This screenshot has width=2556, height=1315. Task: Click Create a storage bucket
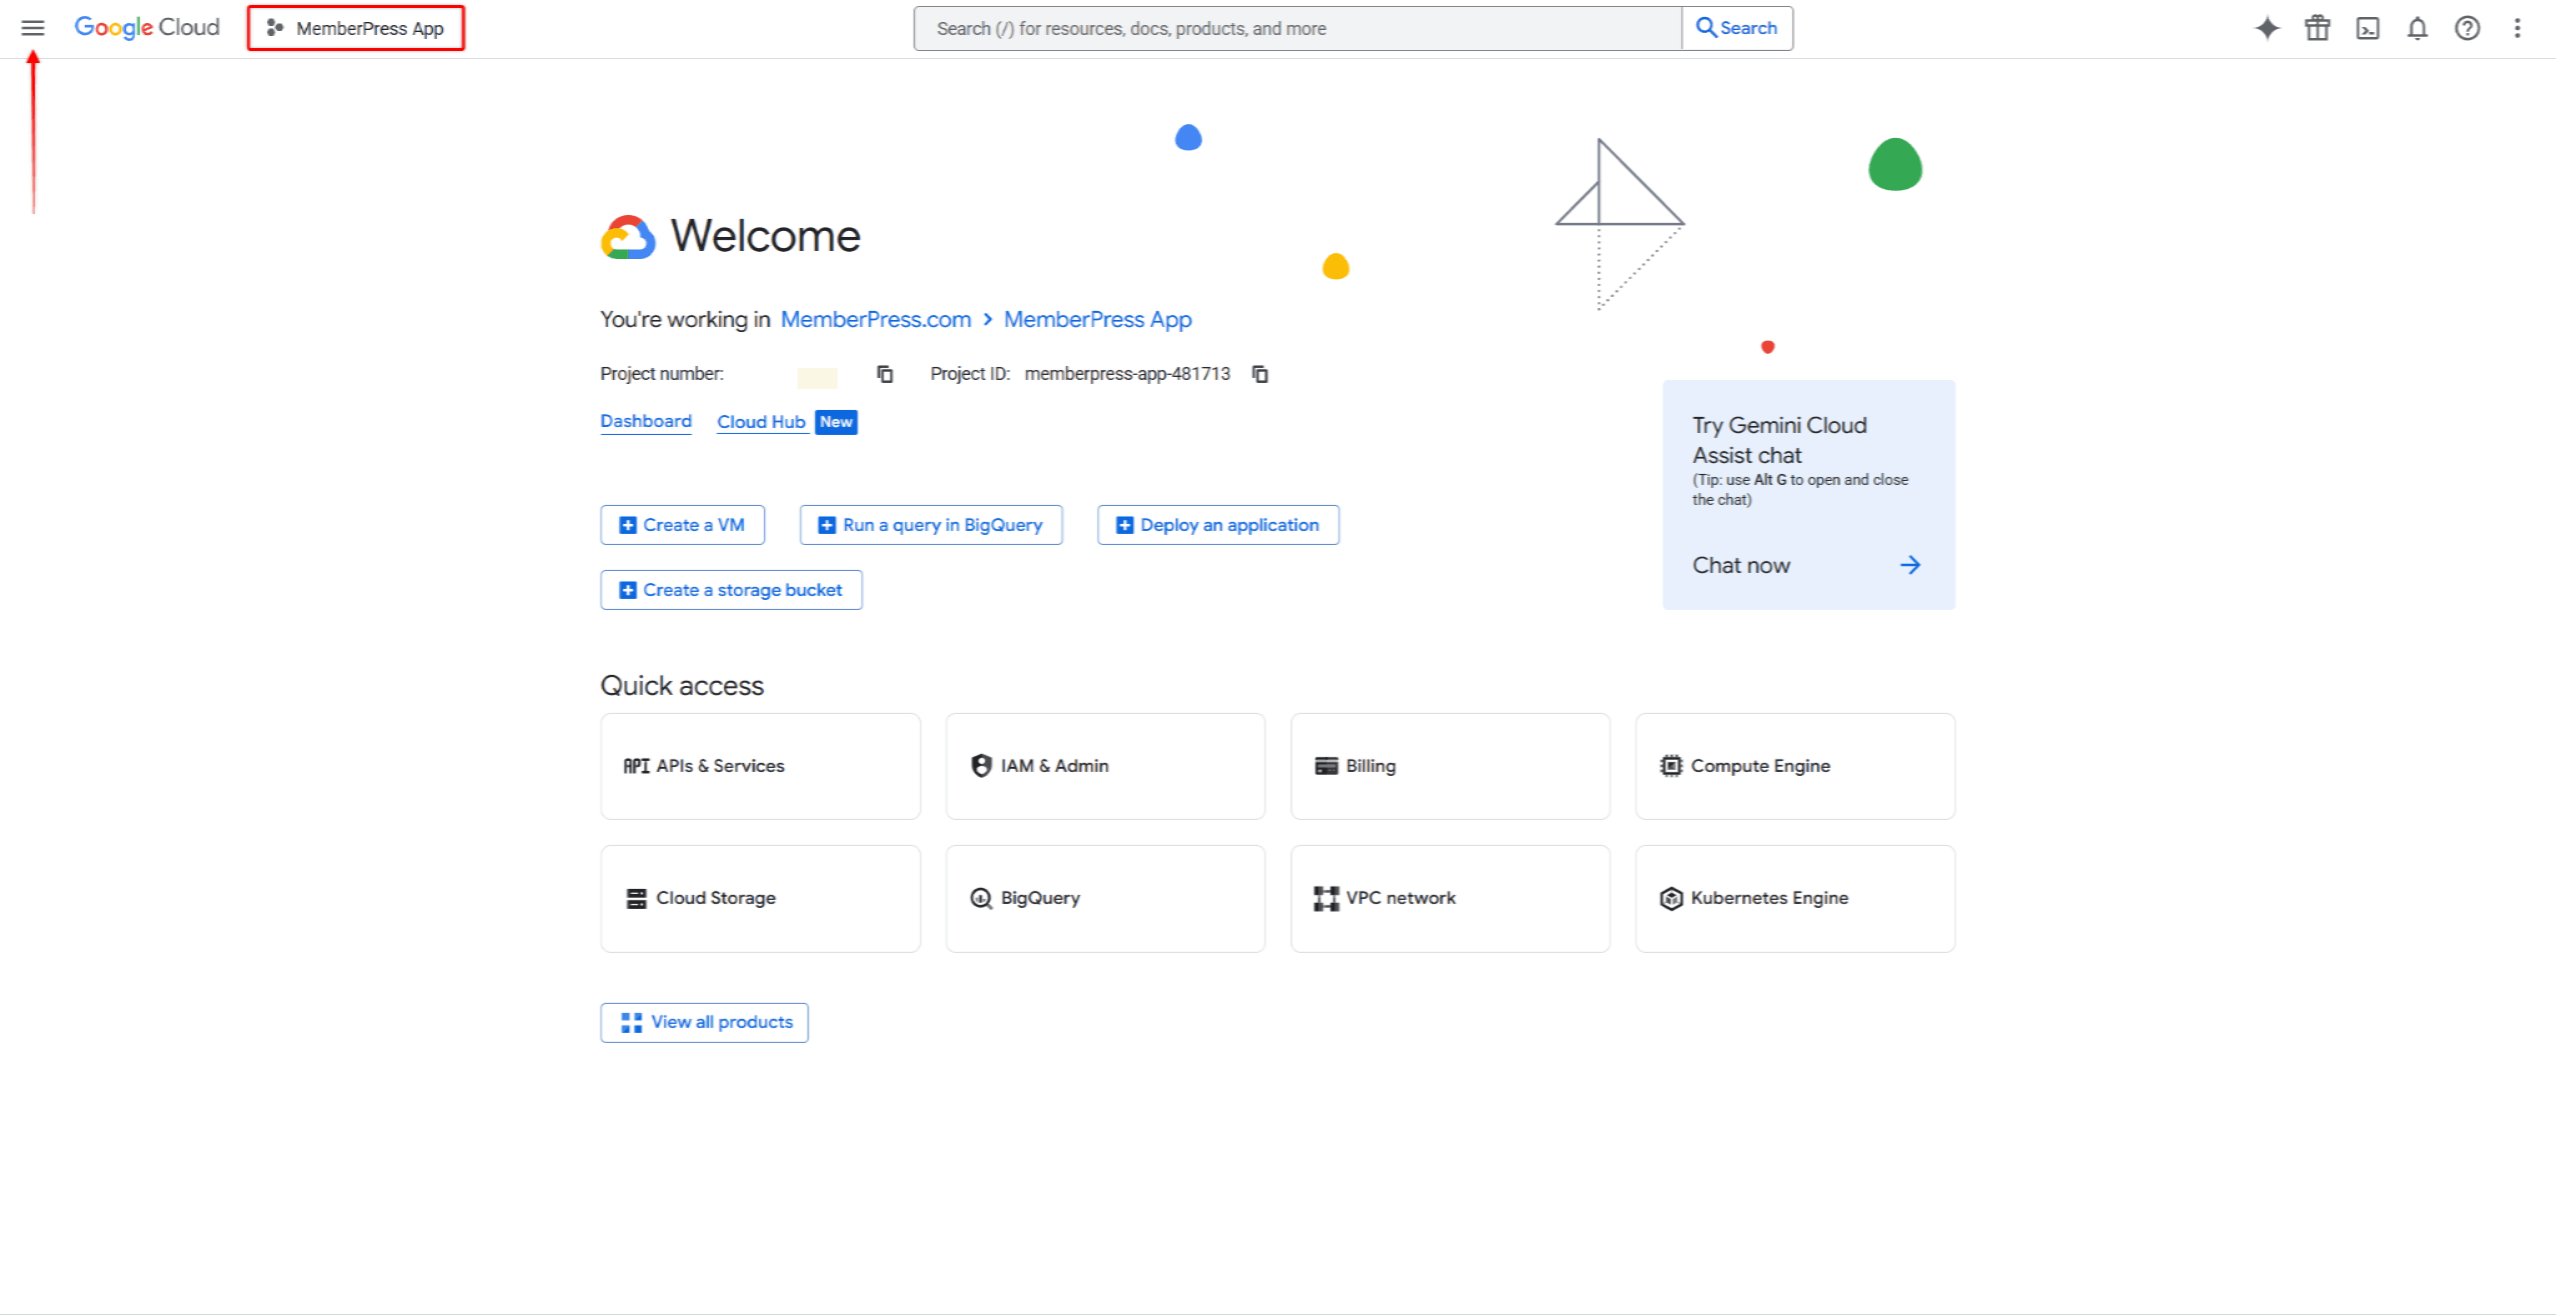tap(731, 590)
